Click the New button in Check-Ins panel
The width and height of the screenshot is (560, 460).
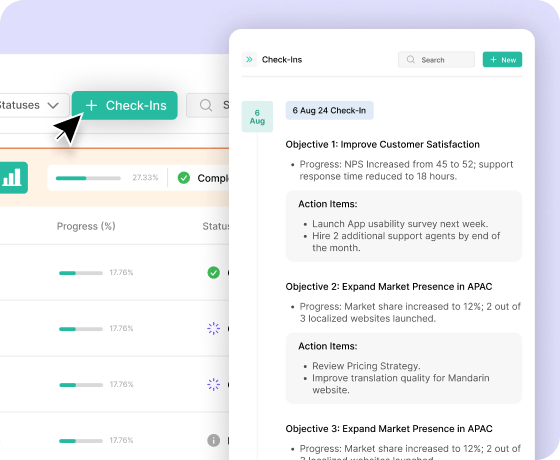coord(502,60)
